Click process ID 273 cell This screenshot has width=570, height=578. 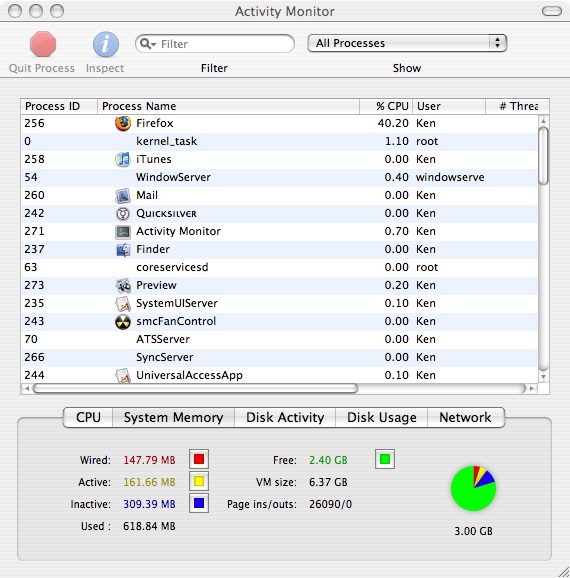[34, 285]
